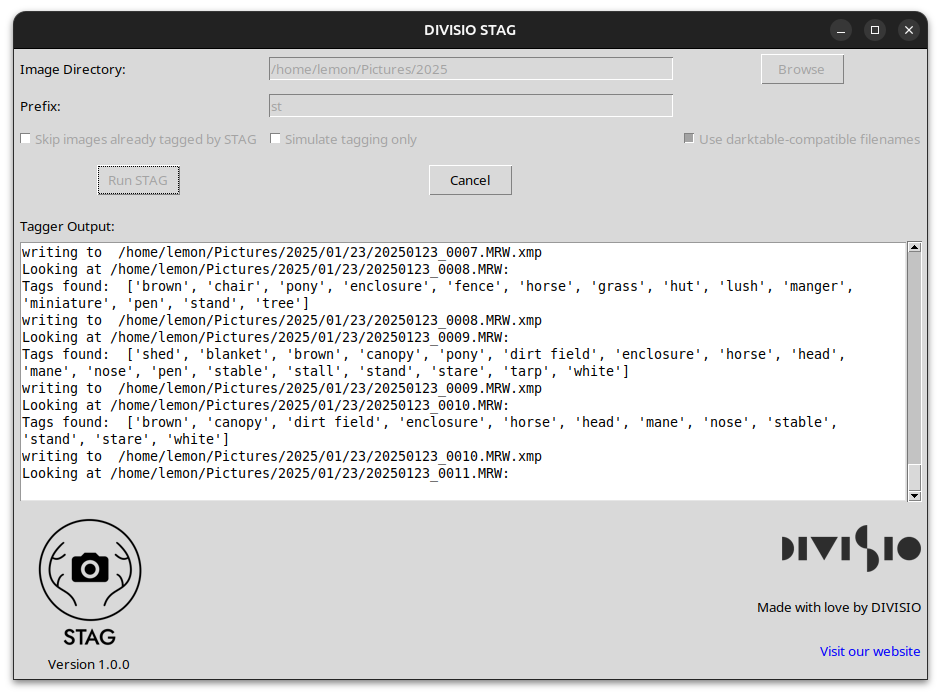Click the tags line beginning 'mane', 'nose', 'pen'
941x696 pixels.
(x=326, y=371)
